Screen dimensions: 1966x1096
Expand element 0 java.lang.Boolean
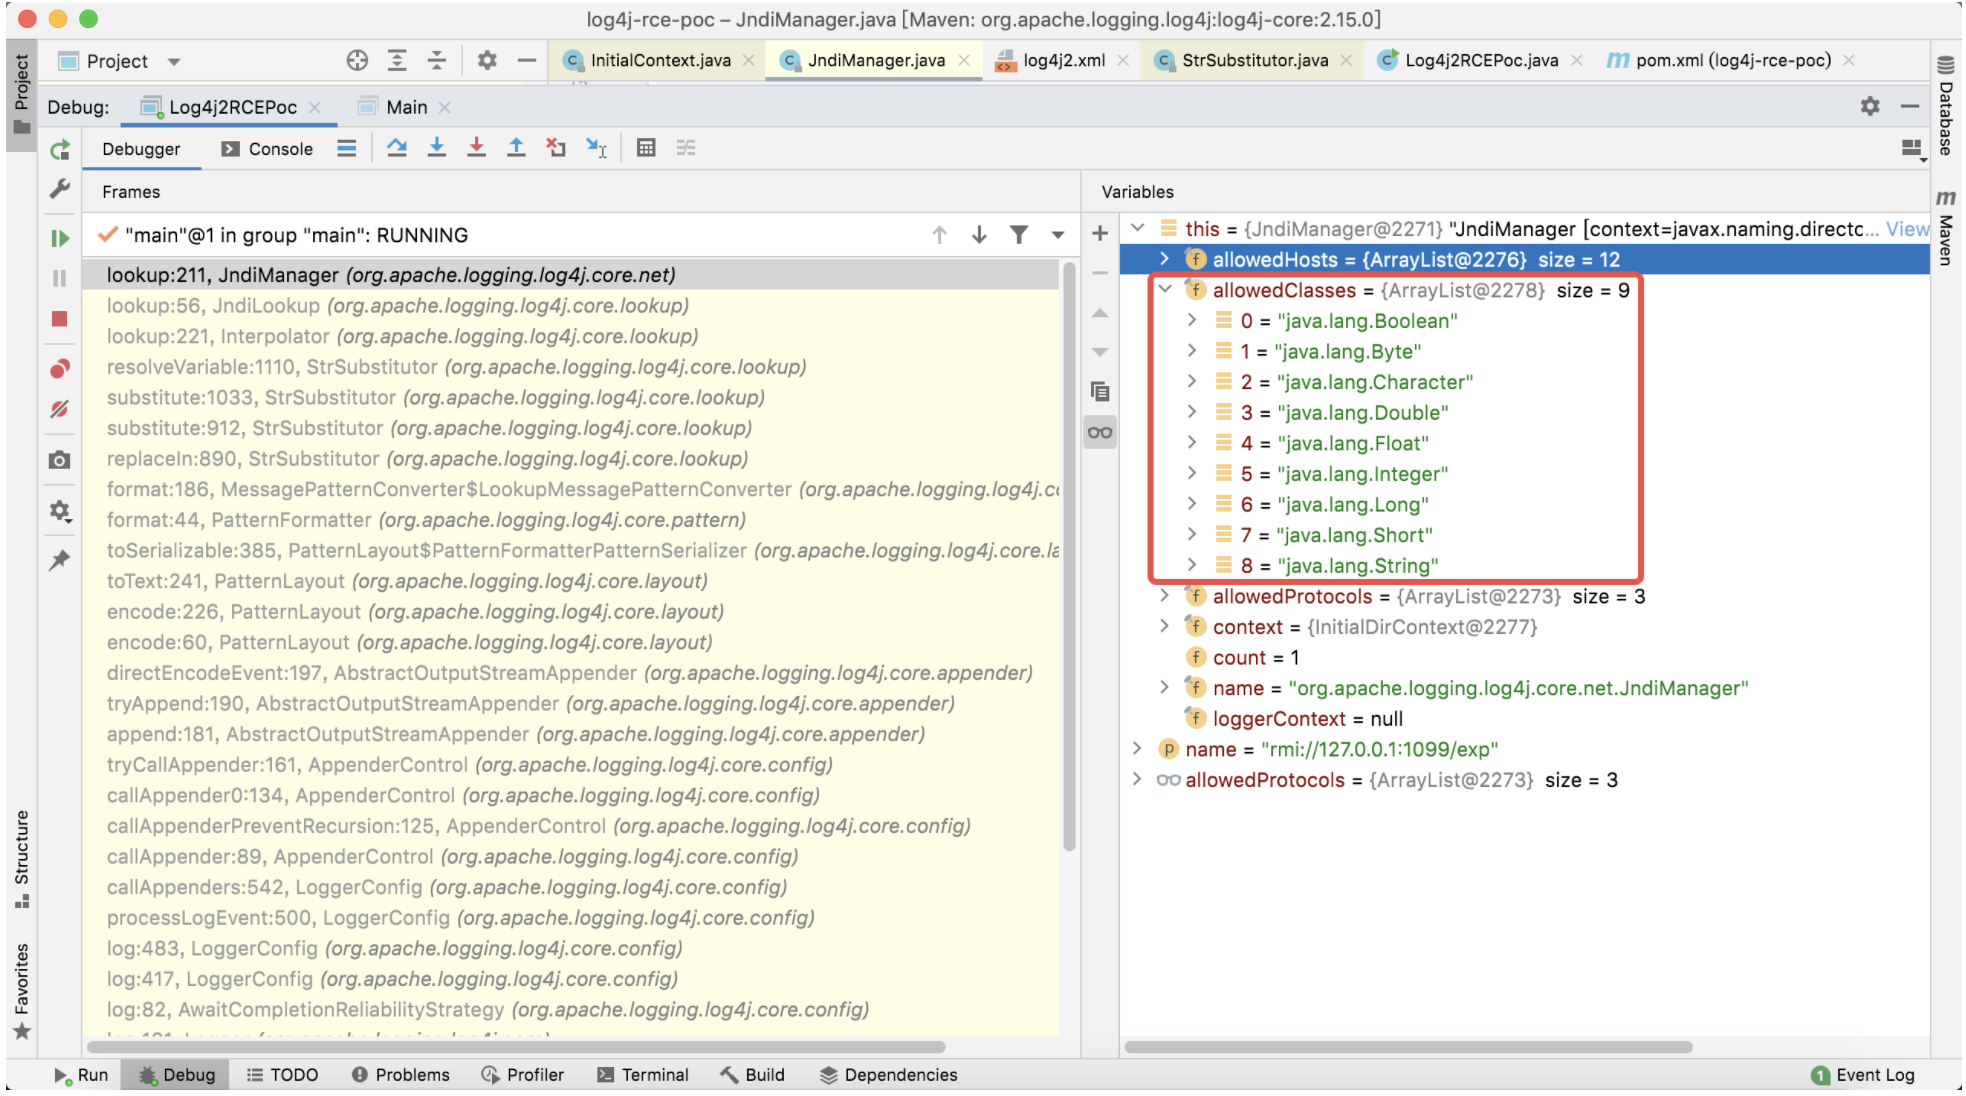[x=1192, y=320]
